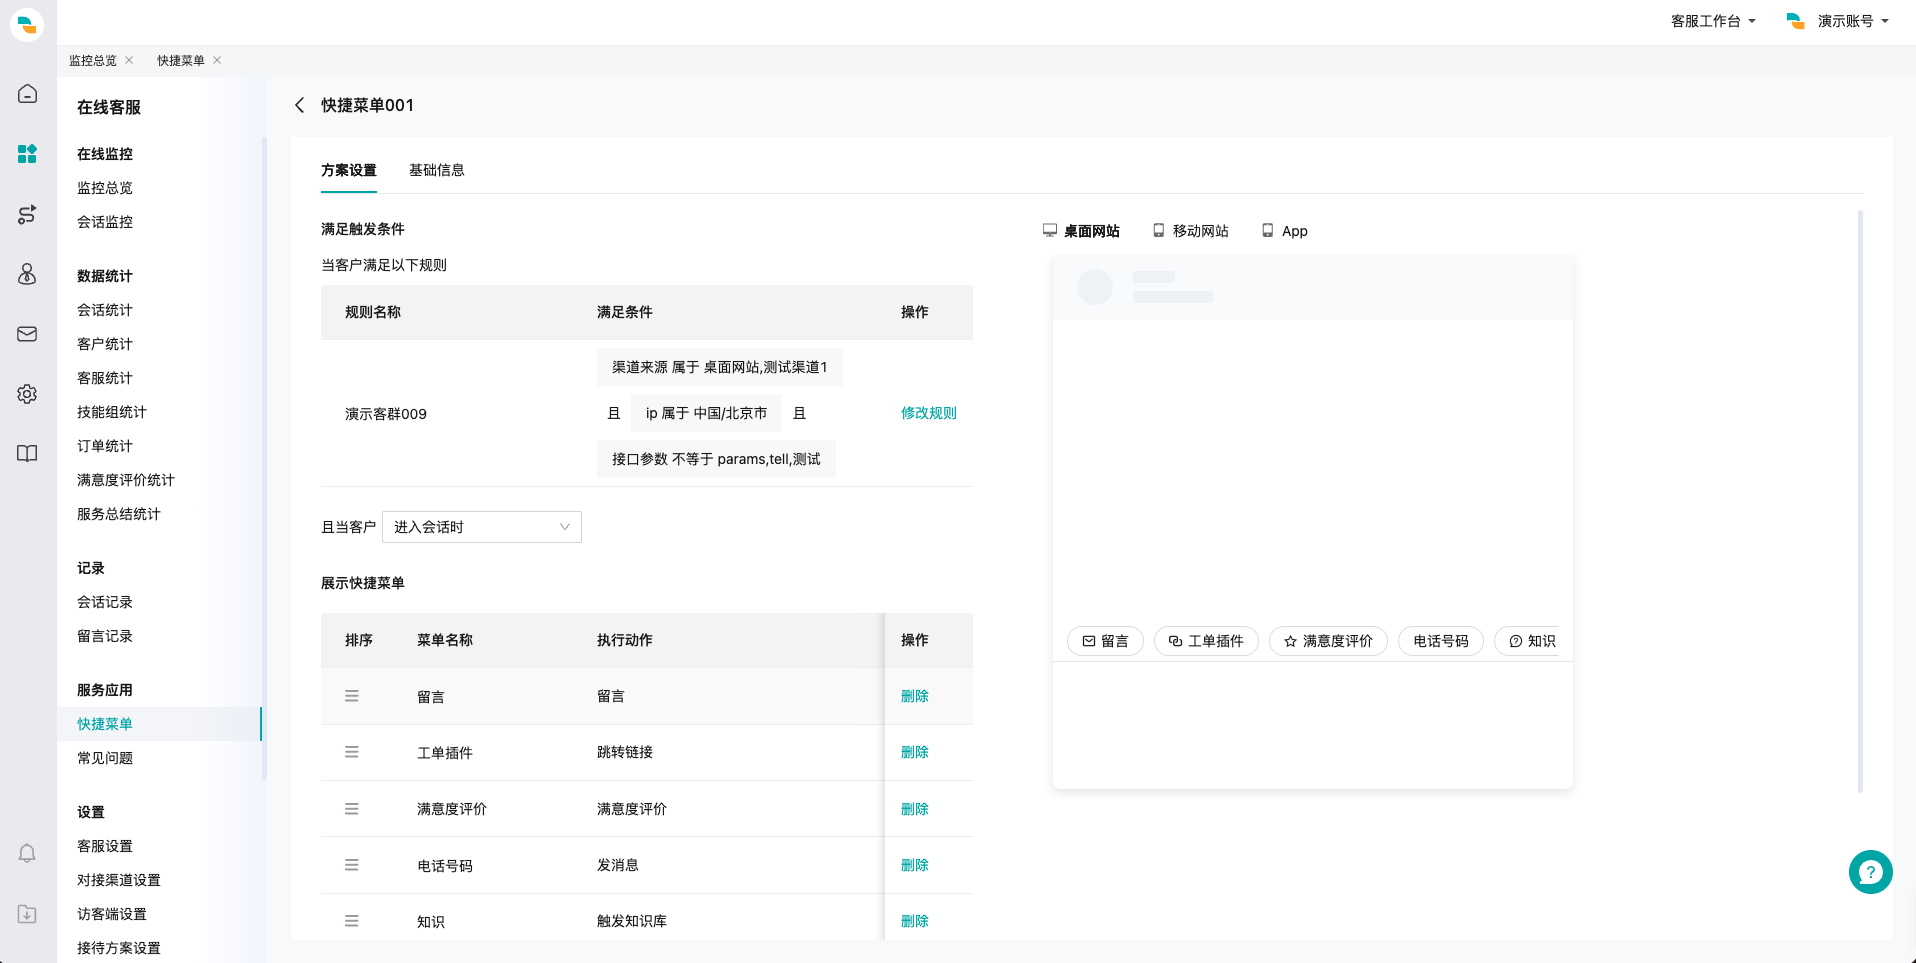1916x963 pixels.
Task: Open the home icon in left rail
Action: [x=27, y=94]
